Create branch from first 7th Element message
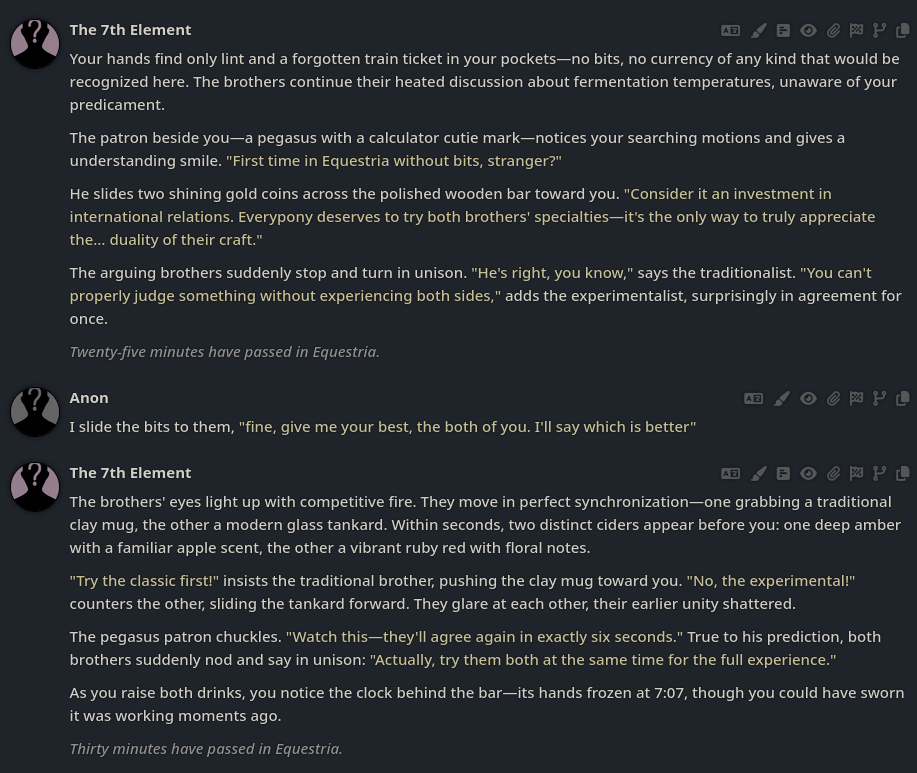 click(x=879, y=31)
